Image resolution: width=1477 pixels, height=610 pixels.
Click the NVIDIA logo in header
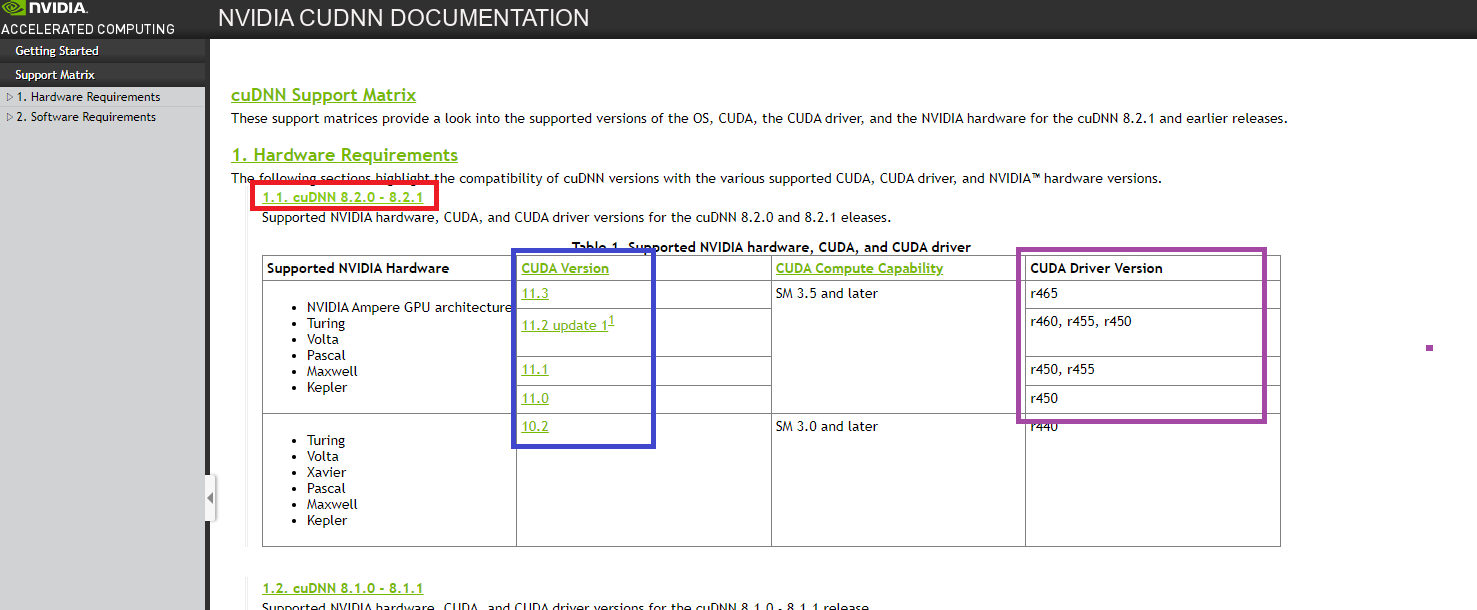click(45, 8)
